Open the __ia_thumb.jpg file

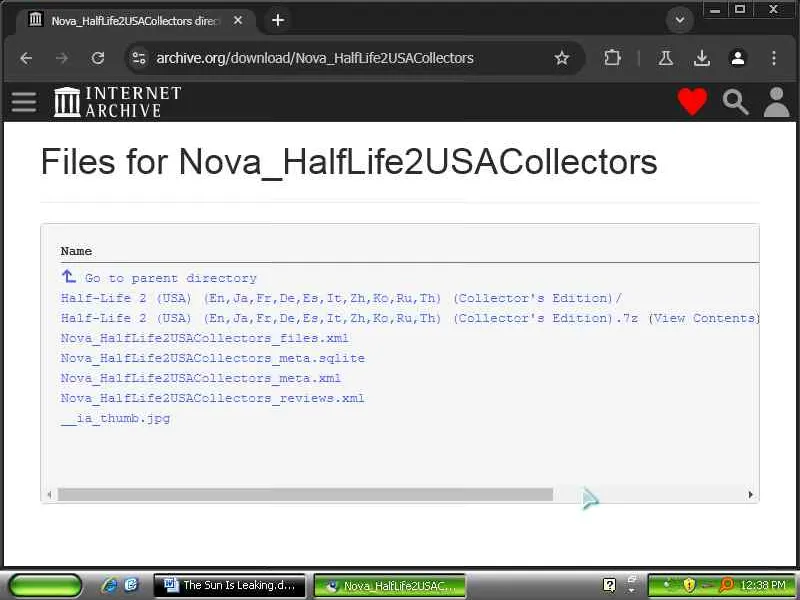coord(115,418)
